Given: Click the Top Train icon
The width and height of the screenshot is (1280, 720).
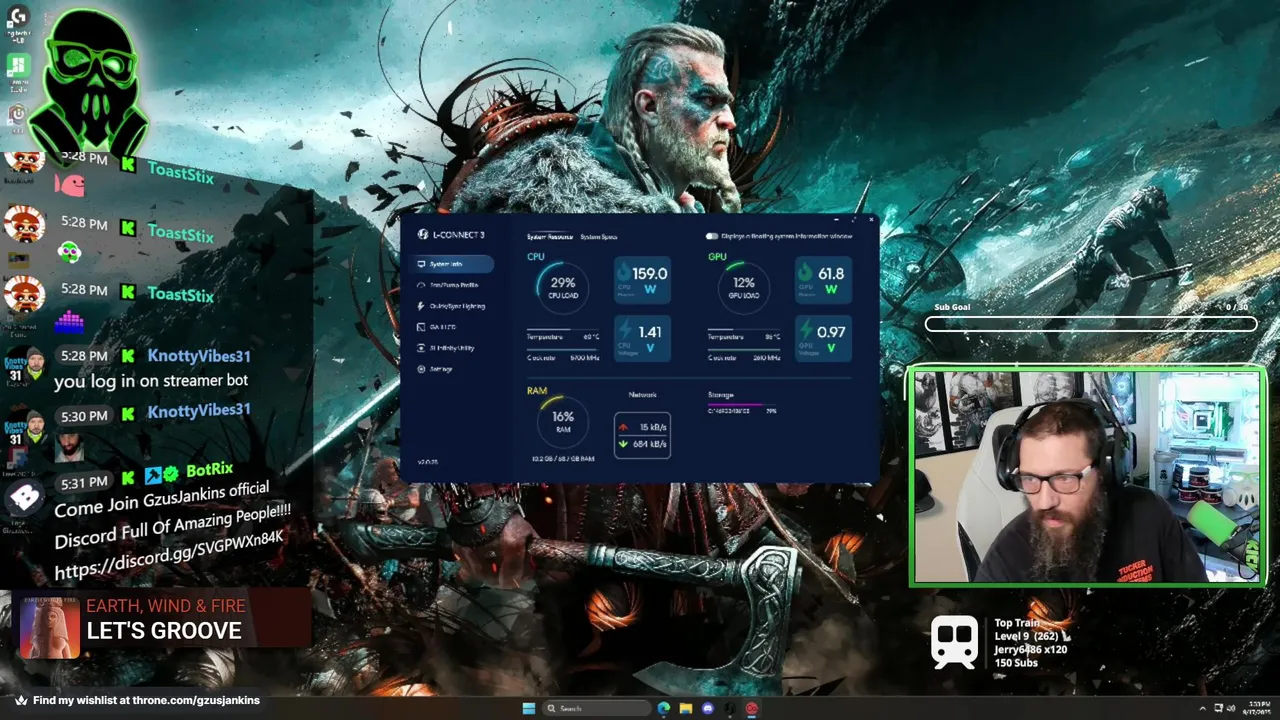Looking at the screenshot, I should (955, 641).
